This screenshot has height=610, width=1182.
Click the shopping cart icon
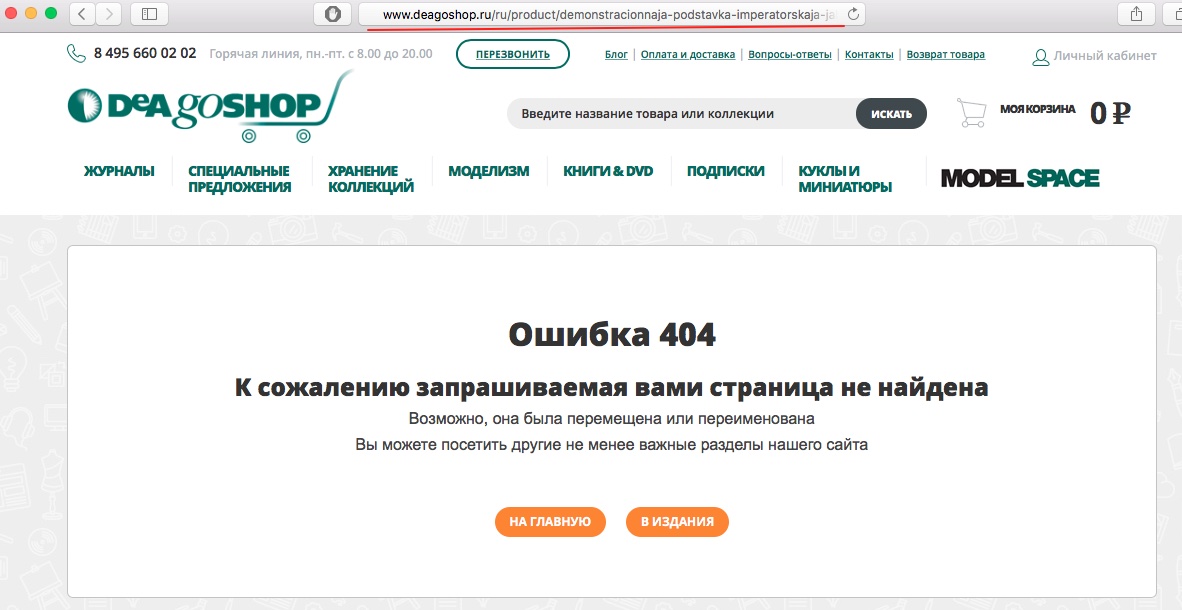pos(971,113)
